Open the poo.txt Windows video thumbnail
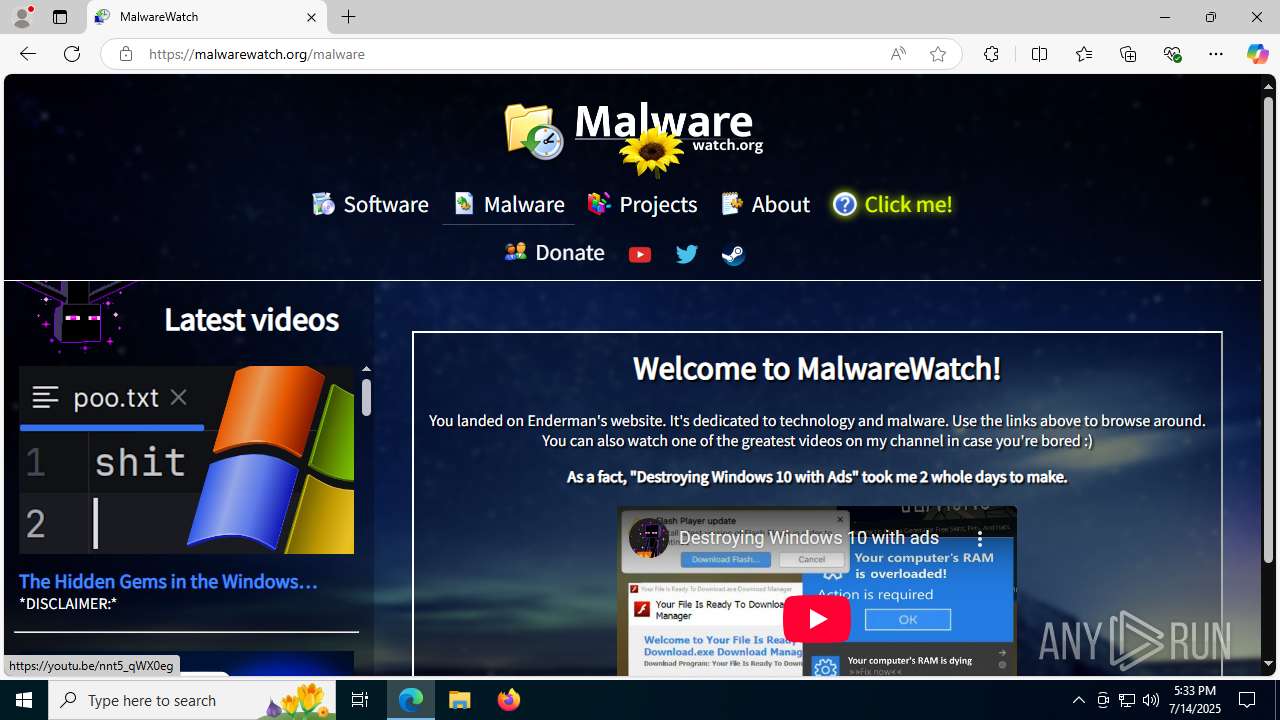Image resolution: width=1280 pixels, height=720 pixels. (x=186, y=460)
